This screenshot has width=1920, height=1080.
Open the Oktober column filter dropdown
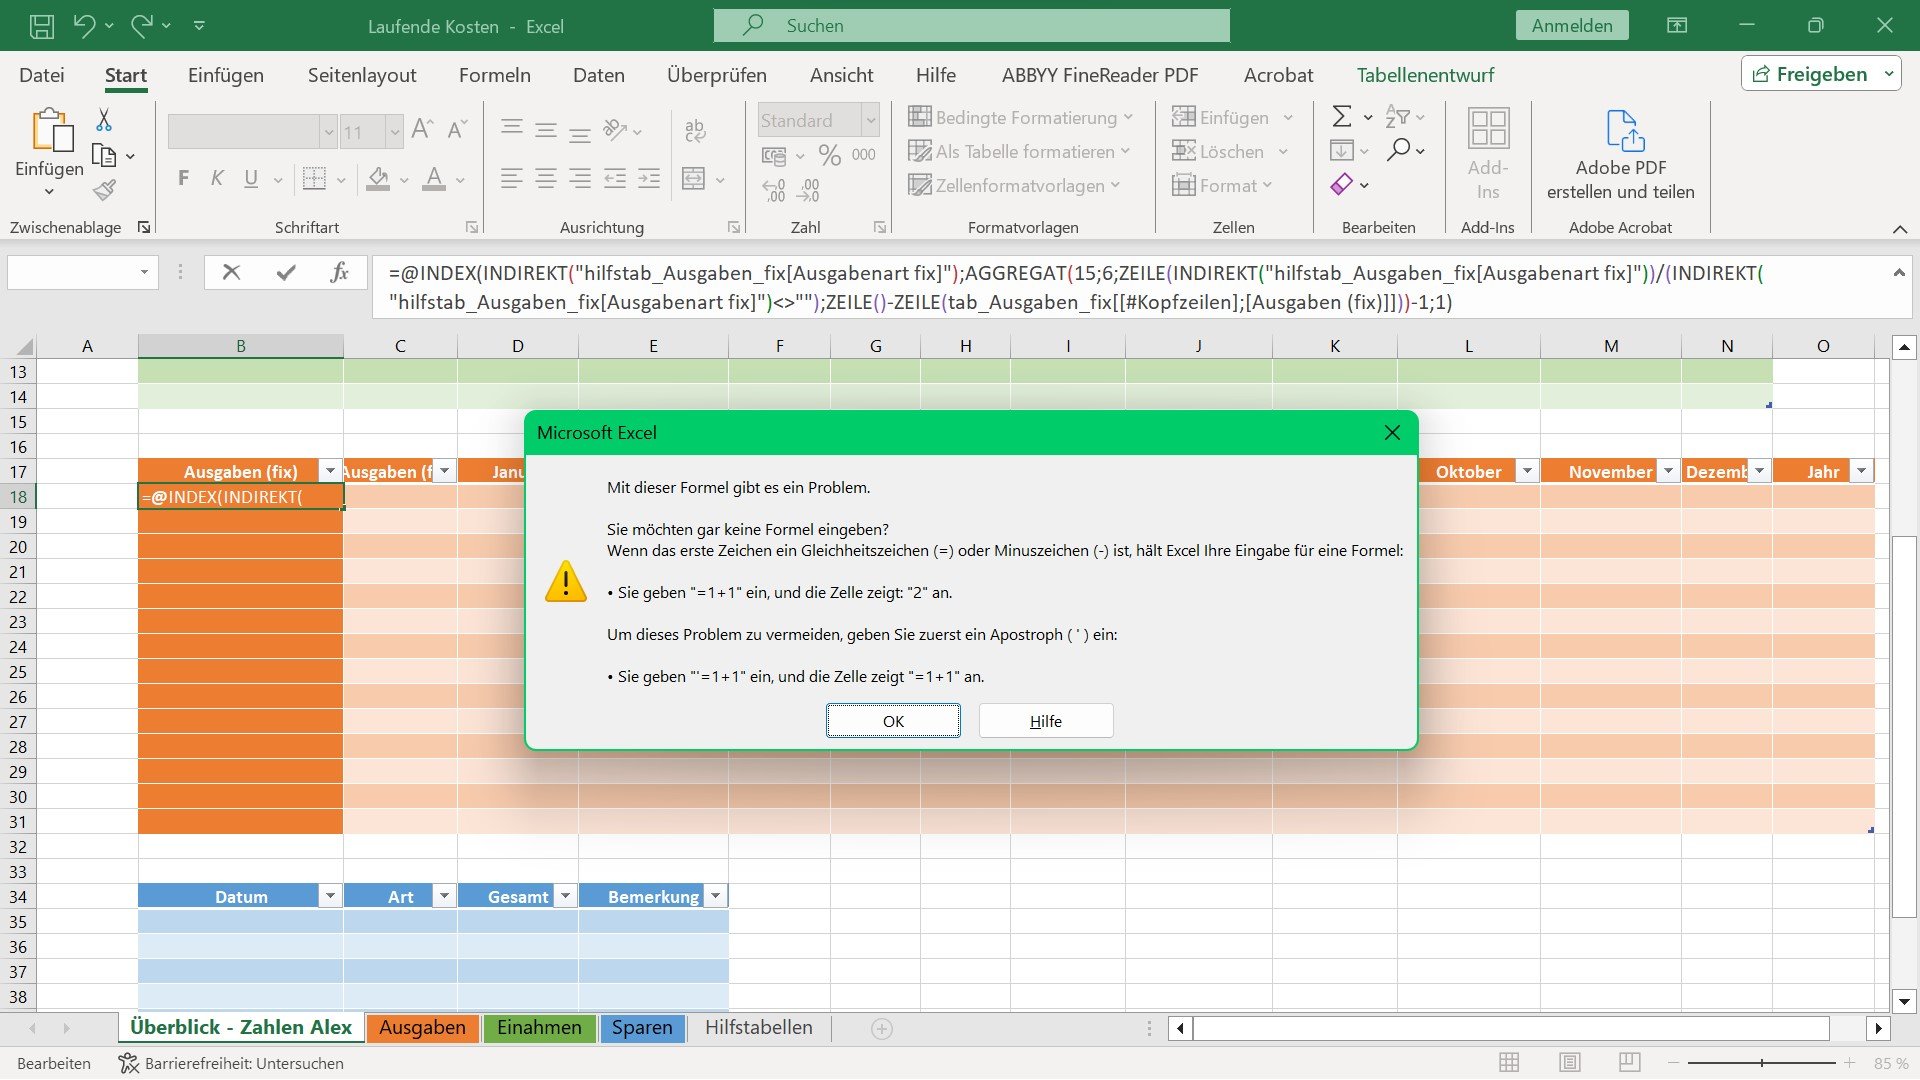[x=1527, y=472]
